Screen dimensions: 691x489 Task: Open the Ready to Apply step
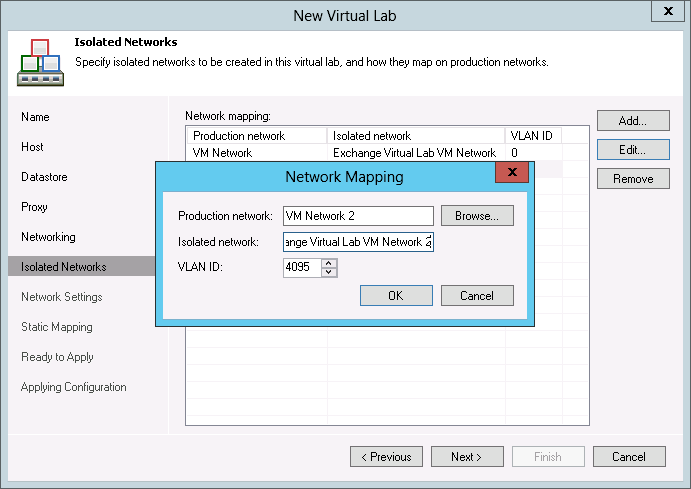tap(57, 357)
